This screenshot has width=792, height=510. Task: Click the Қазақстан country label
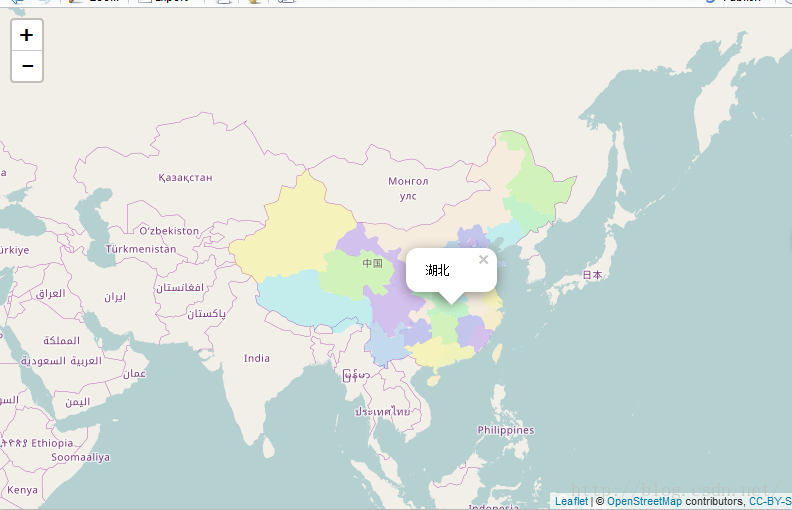(x=185, y=177)
